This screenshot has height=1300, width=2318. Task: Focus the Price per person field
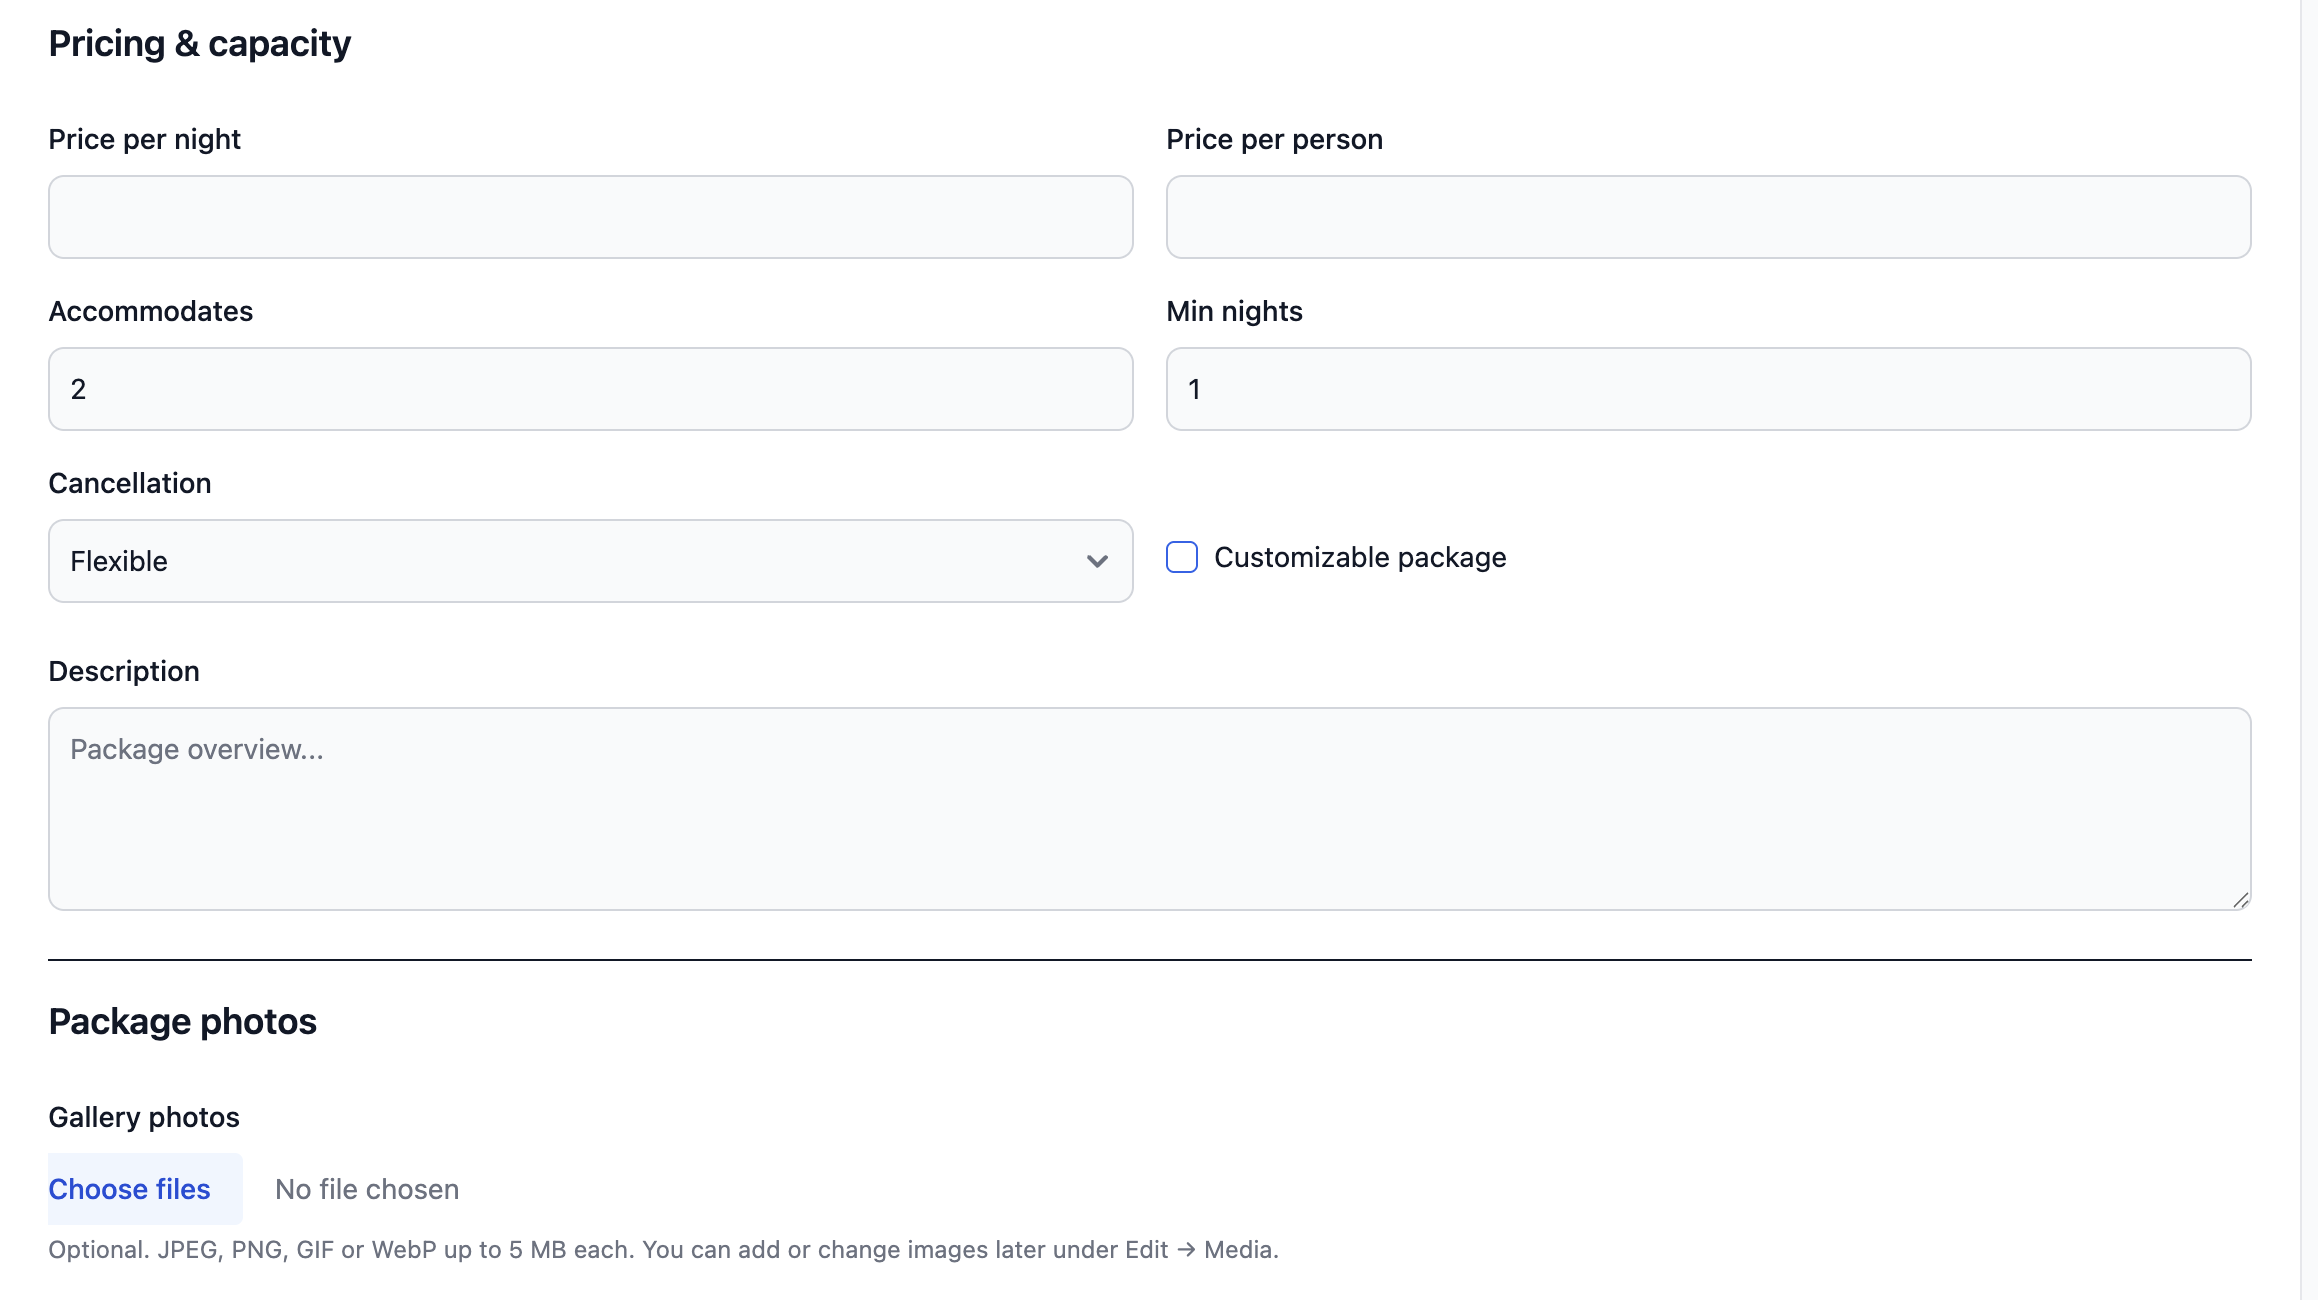(1708, 217)
